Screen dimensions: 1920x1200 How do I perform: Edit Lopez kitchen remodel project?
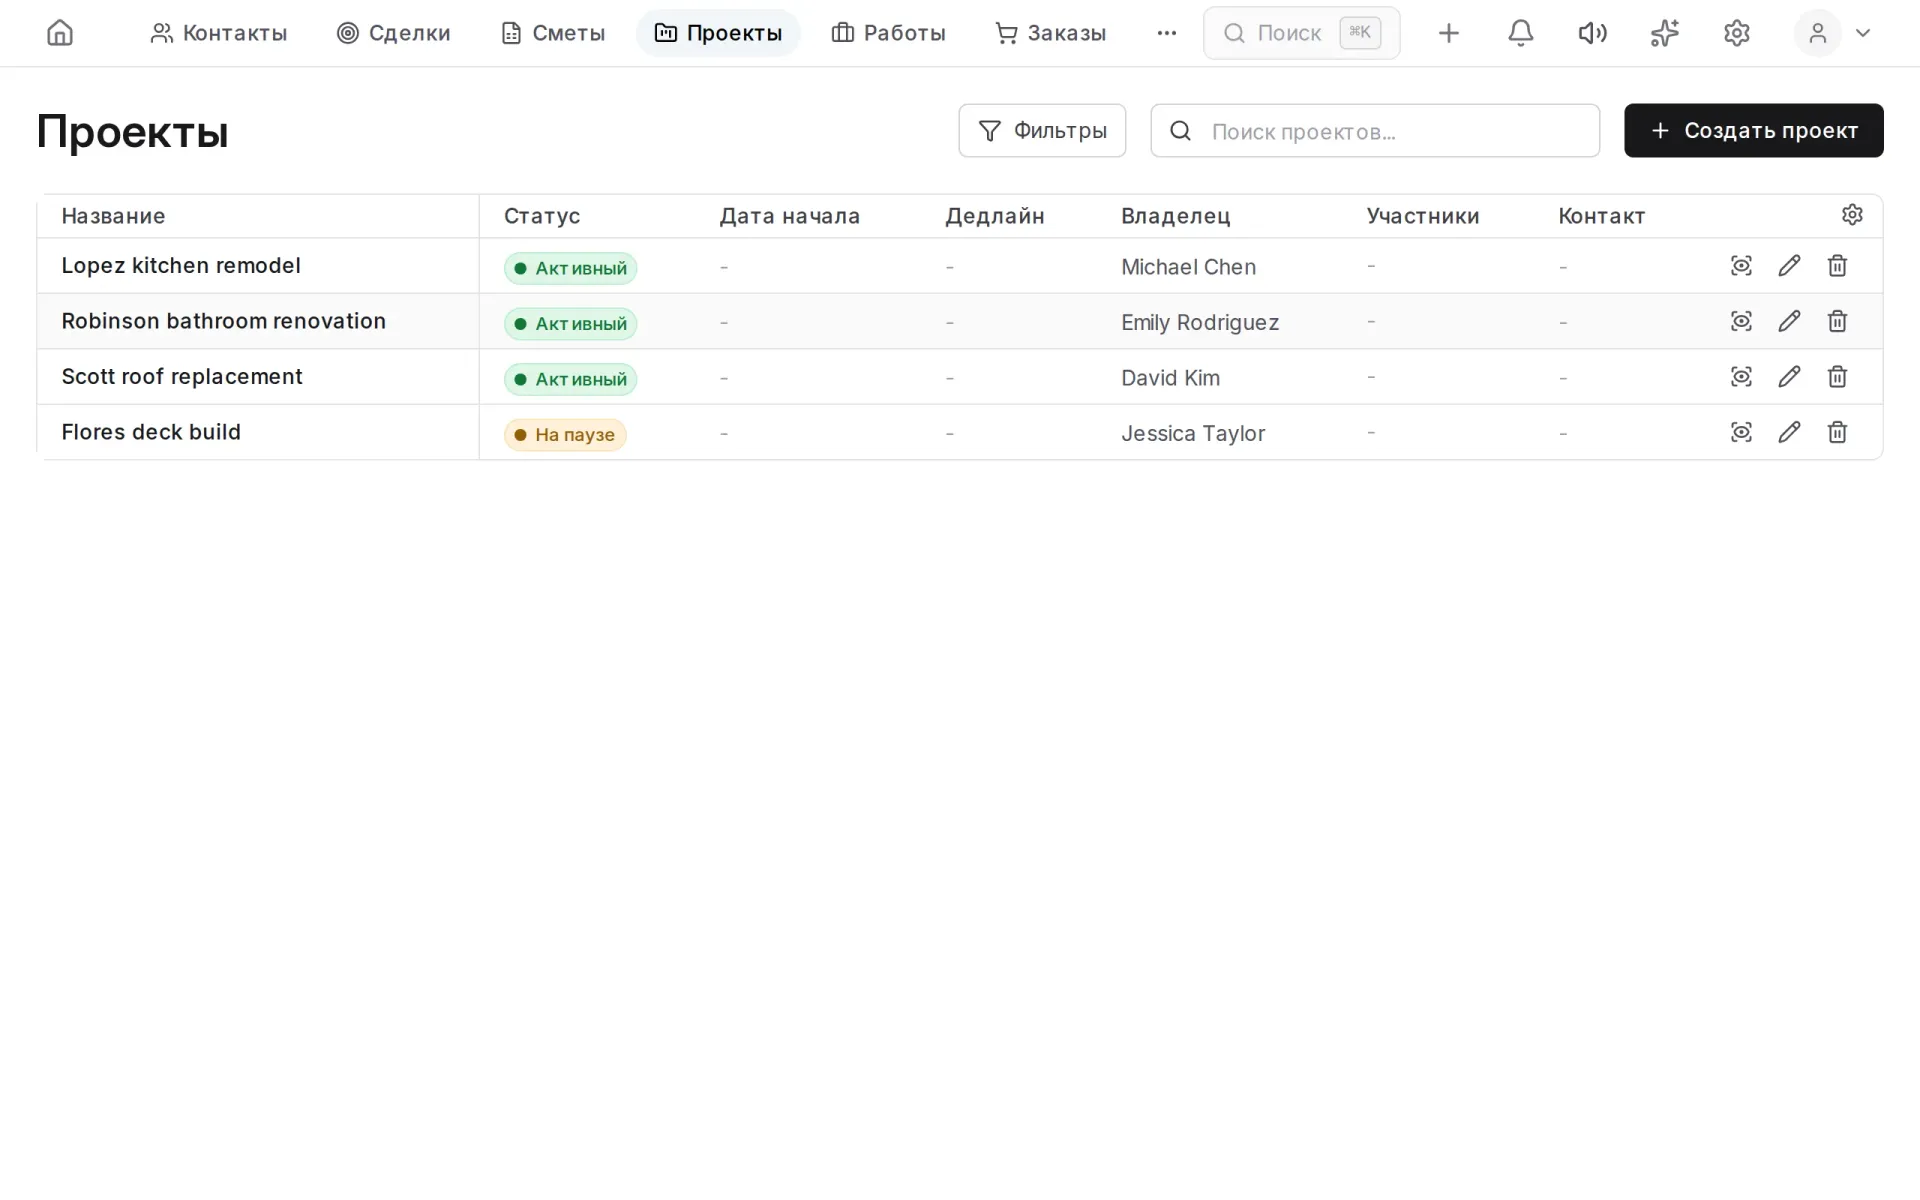[x=1789, y=266]
